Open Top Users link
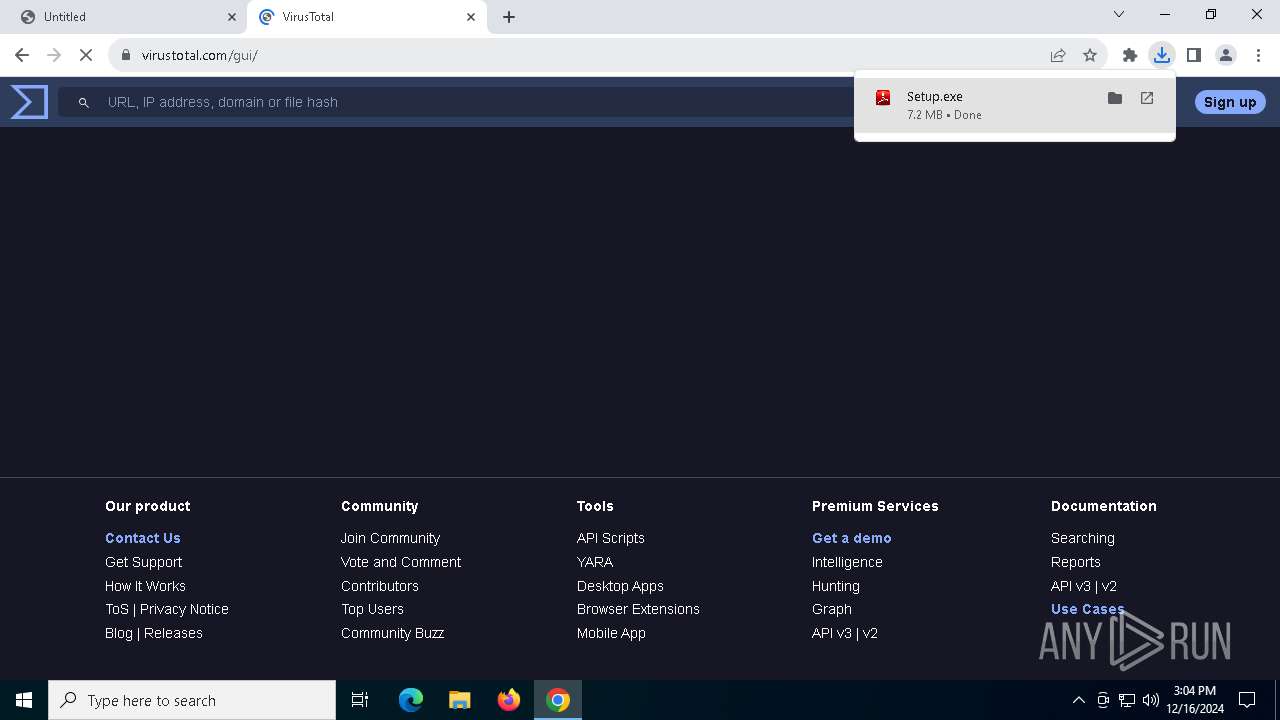 [x=372, y=609]
